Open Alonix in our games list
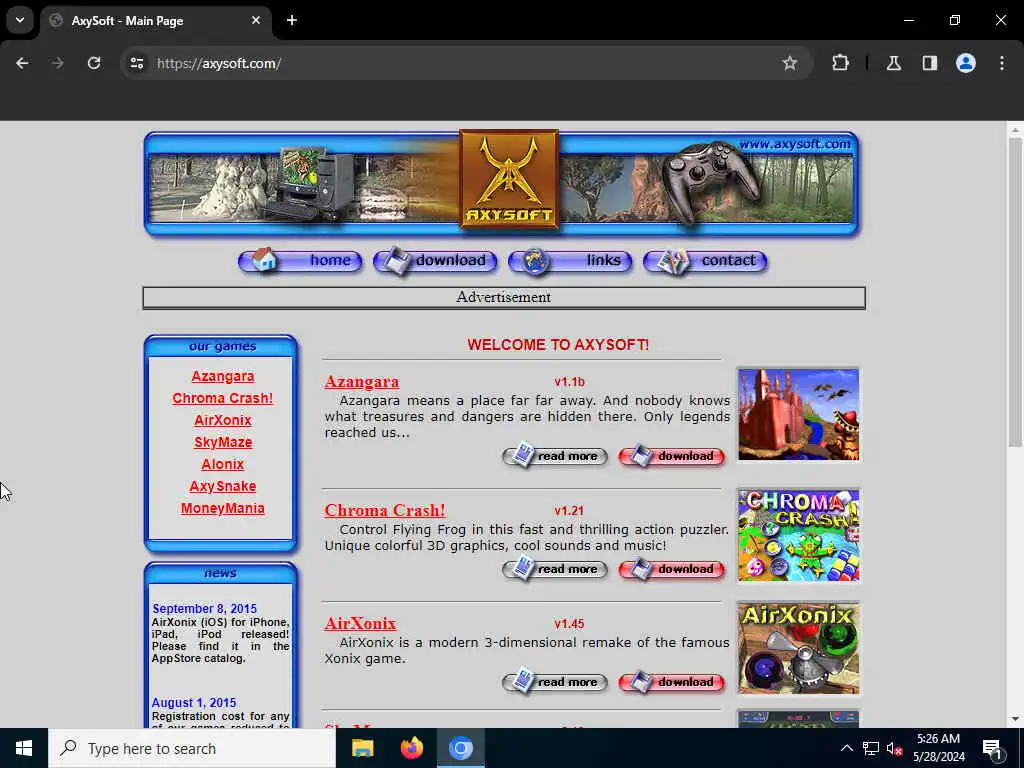This screenshot has height=768, width=1024. coord(223,464)
